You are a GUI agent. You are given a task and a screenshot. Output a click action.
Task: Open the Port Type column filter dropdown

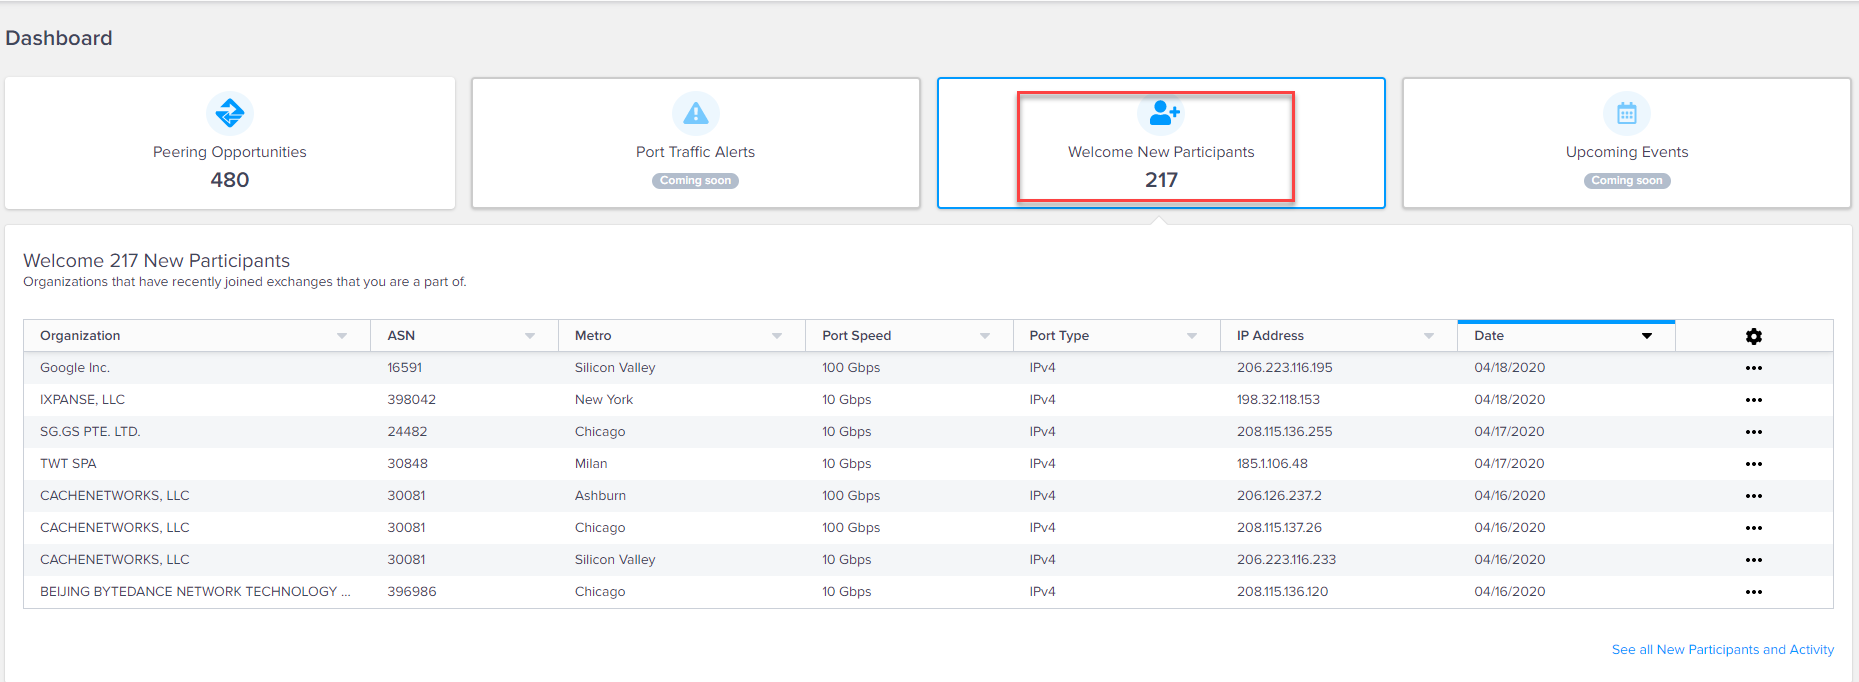coord(1192,336)
